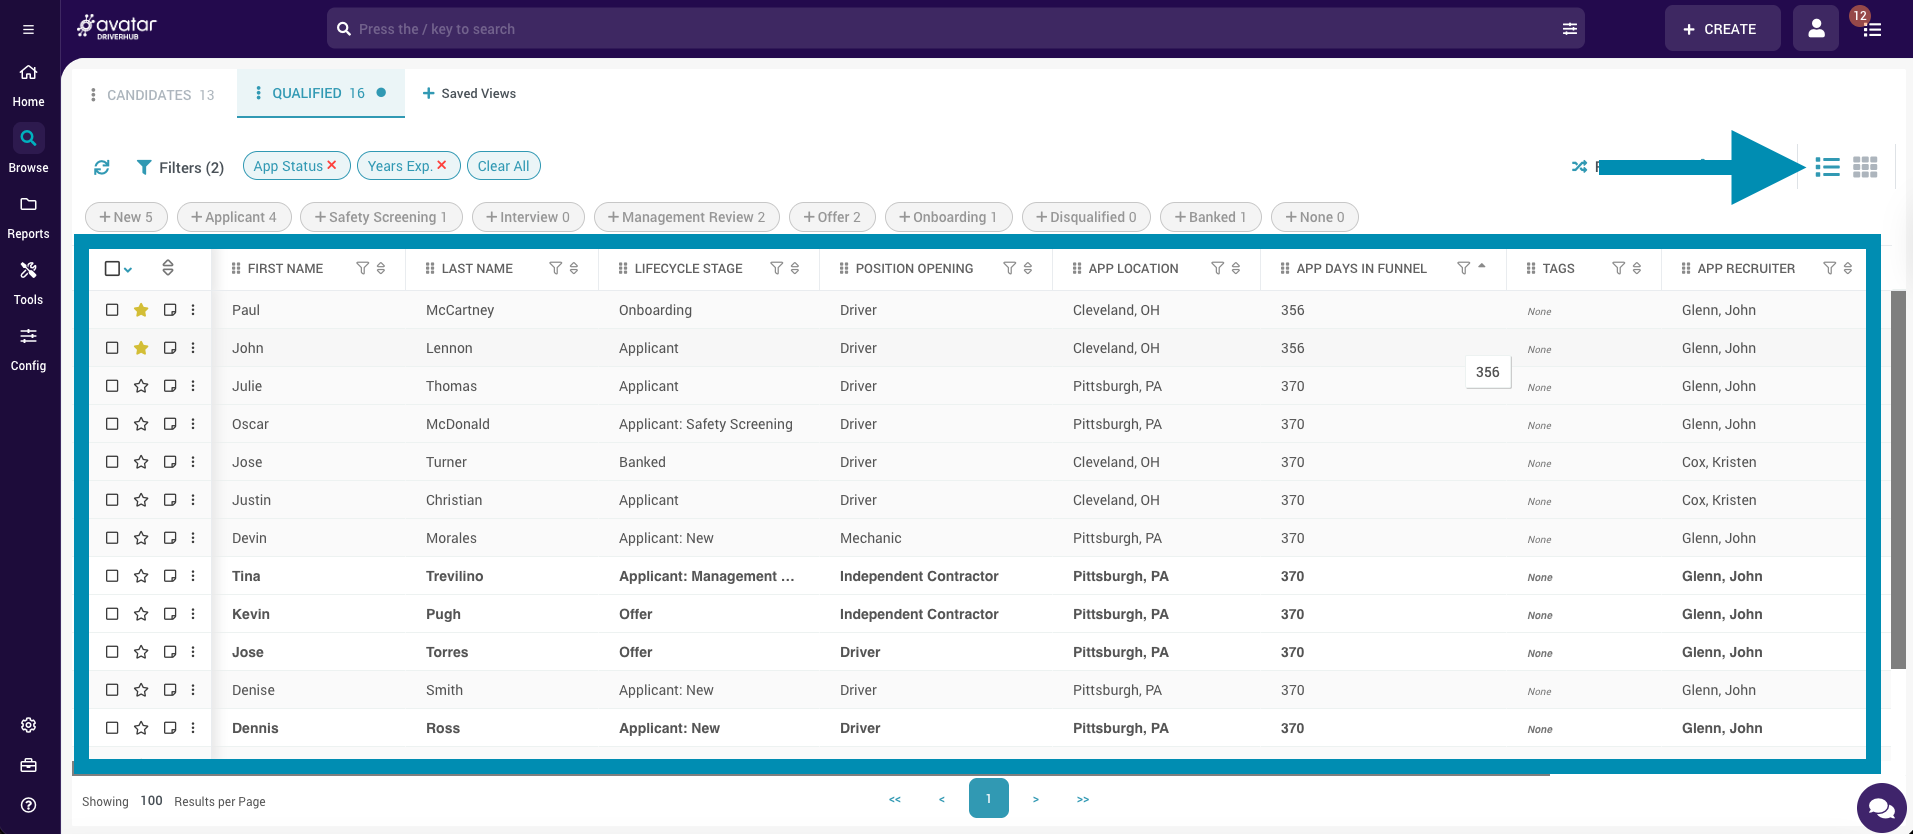Open the chat bubble support widget
The width and height of the screenshot is (1913, 834).
[1880, 807]
